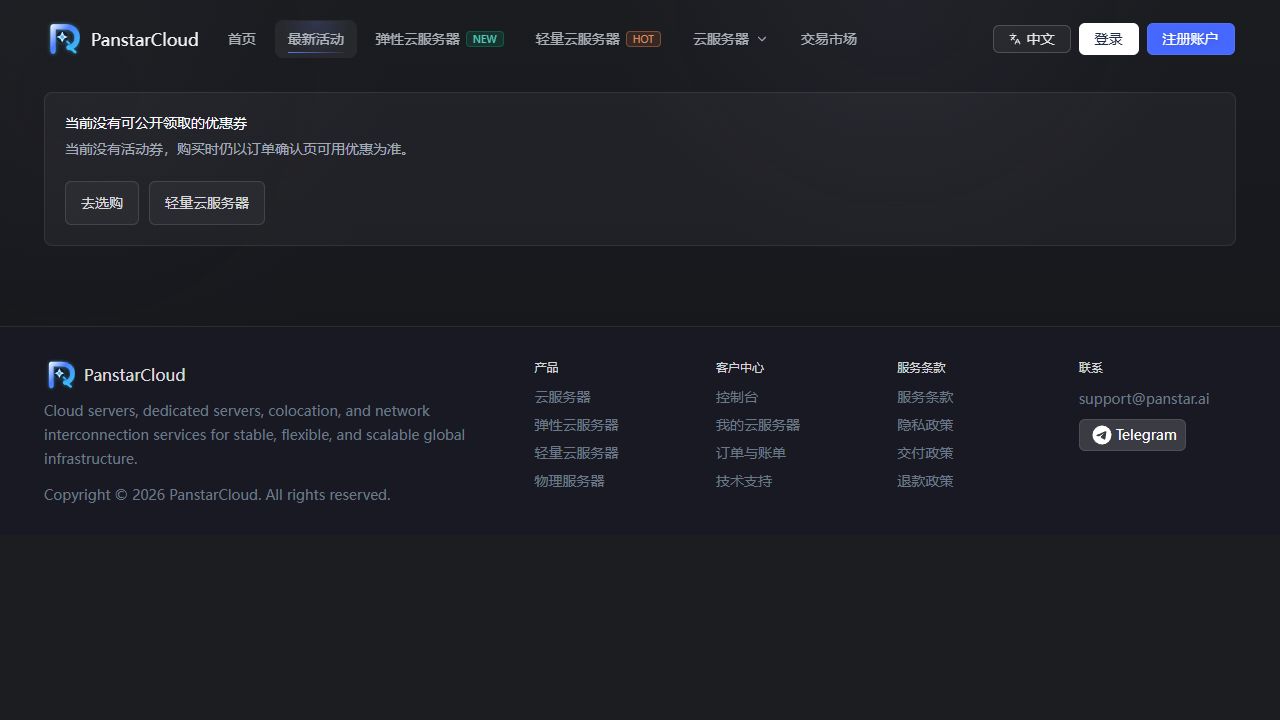
Task: Open footer 订单与账单 link
Action: (751, 453)
